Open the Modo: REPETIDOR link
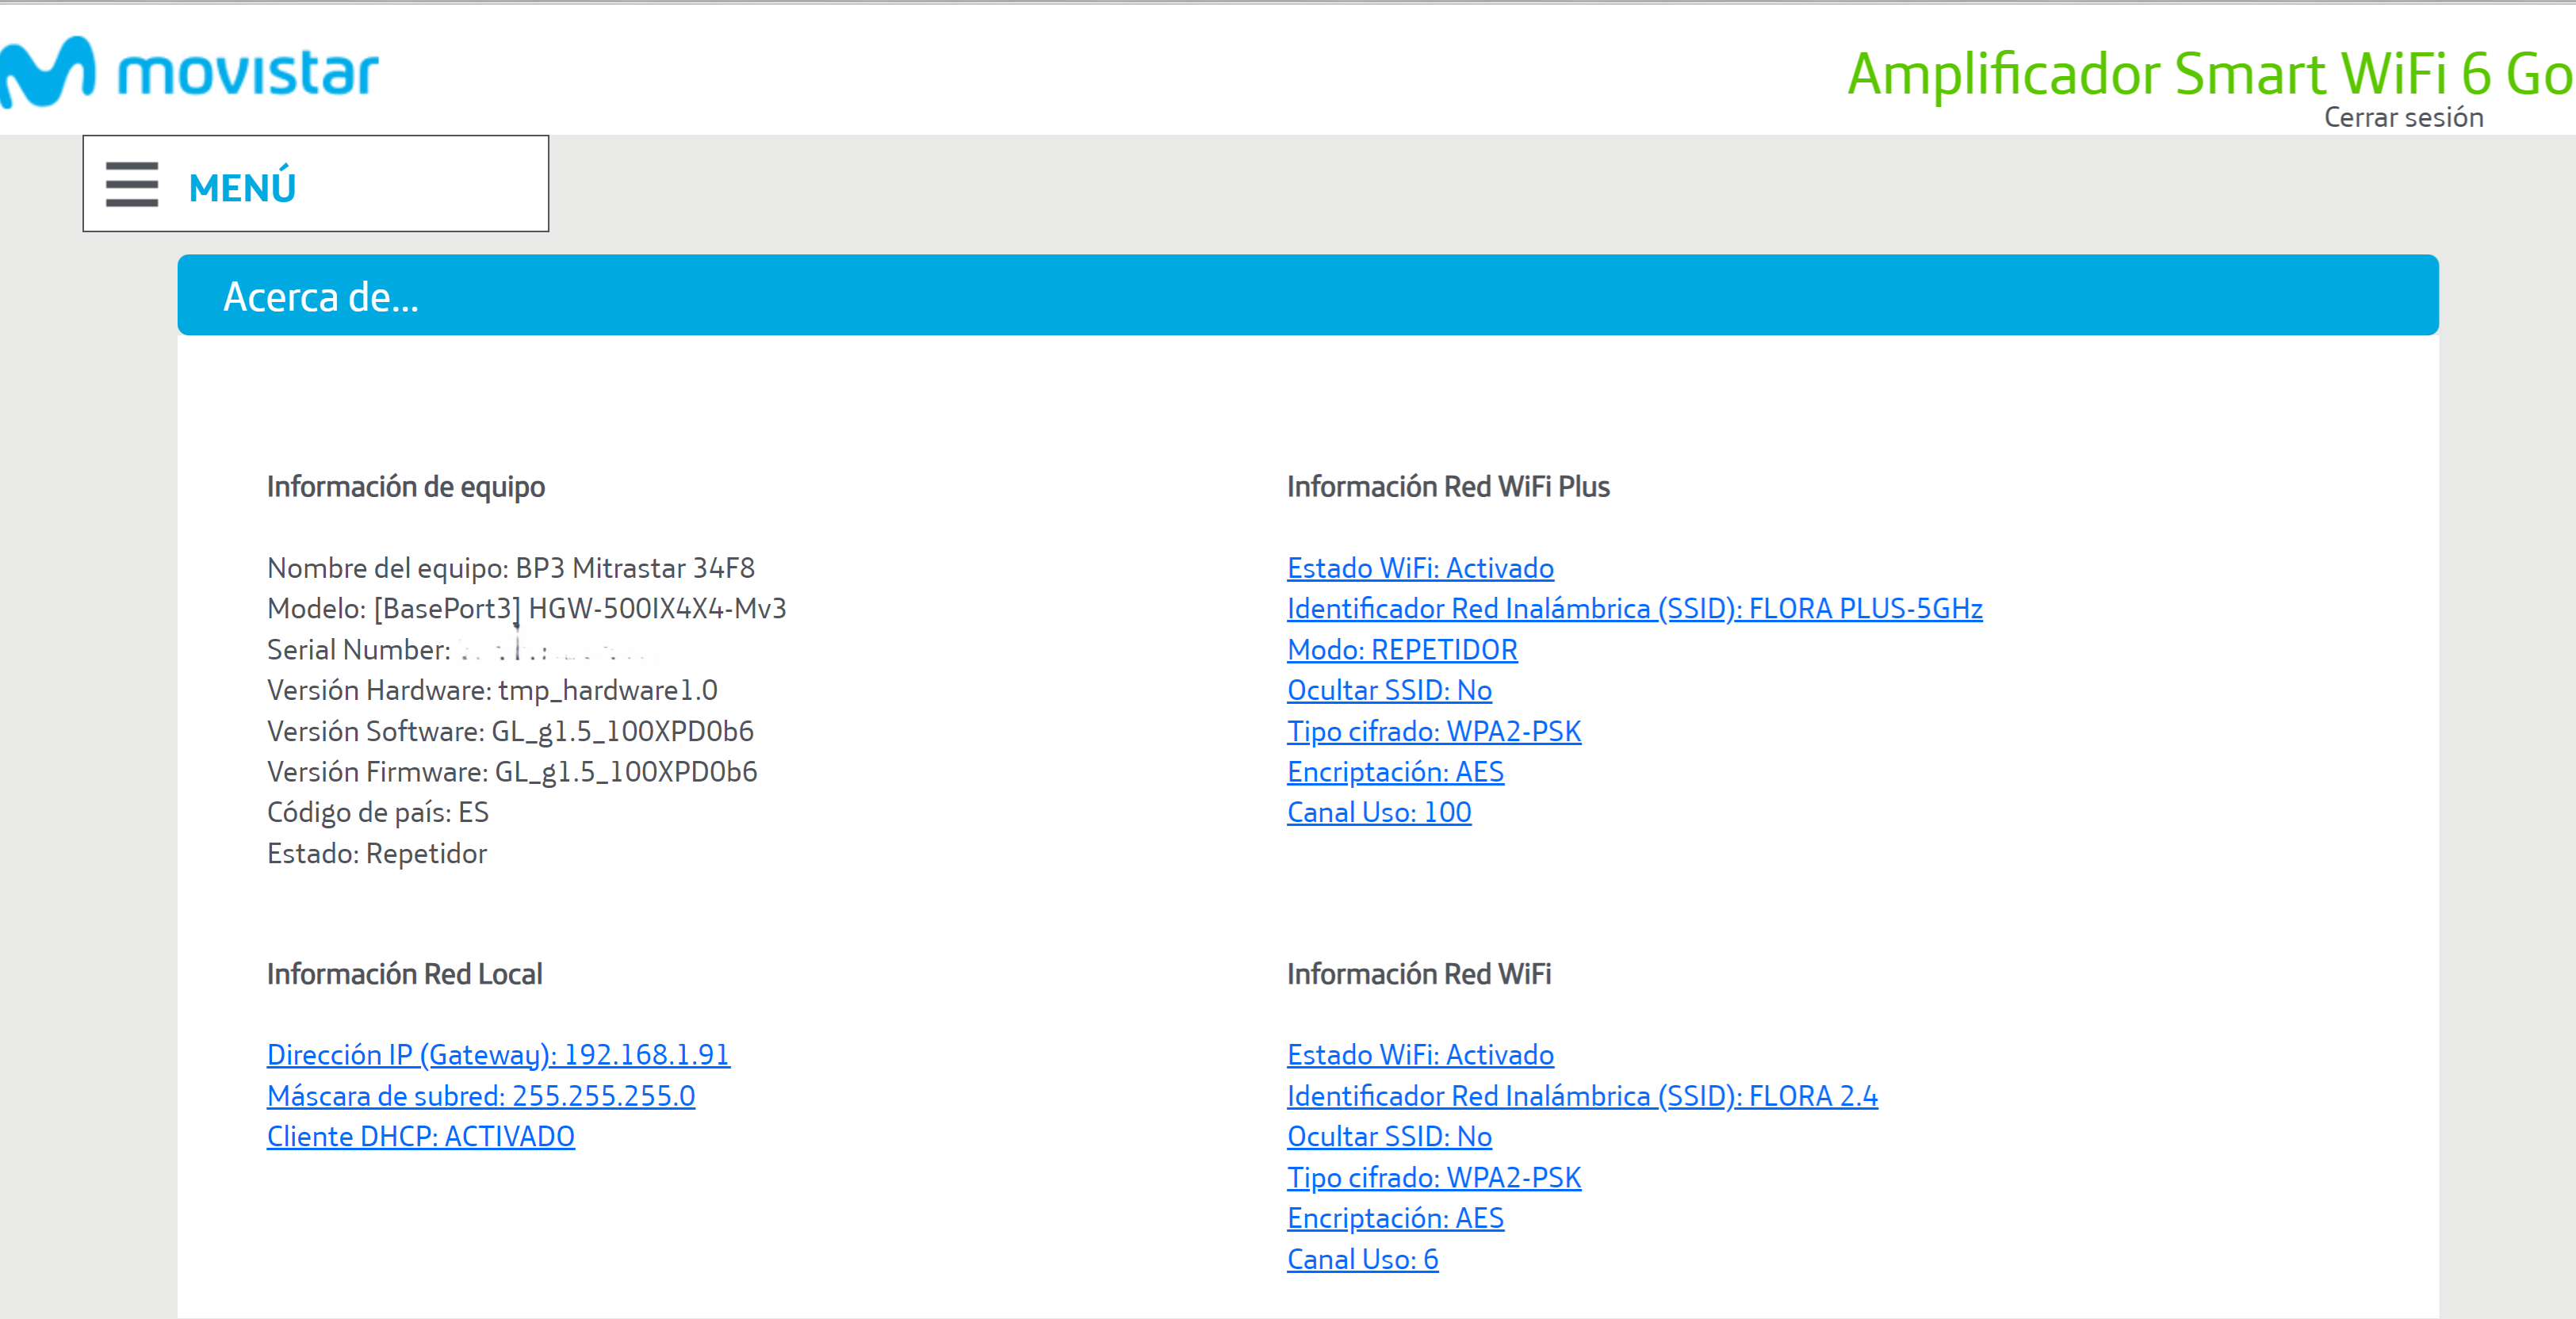Screen dimensions: 2576x1319 point(1402,650)
